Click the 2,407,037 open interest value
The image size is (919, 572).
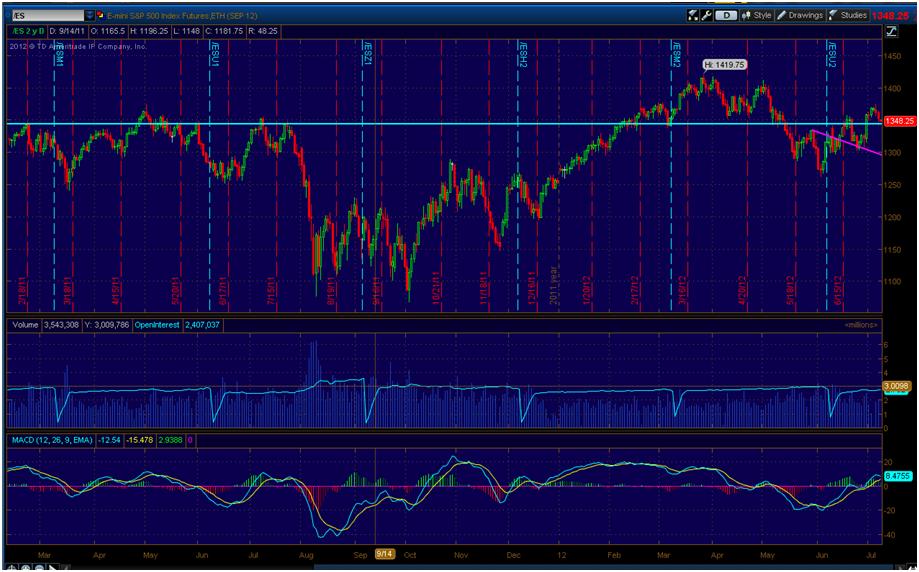(202, 325)
